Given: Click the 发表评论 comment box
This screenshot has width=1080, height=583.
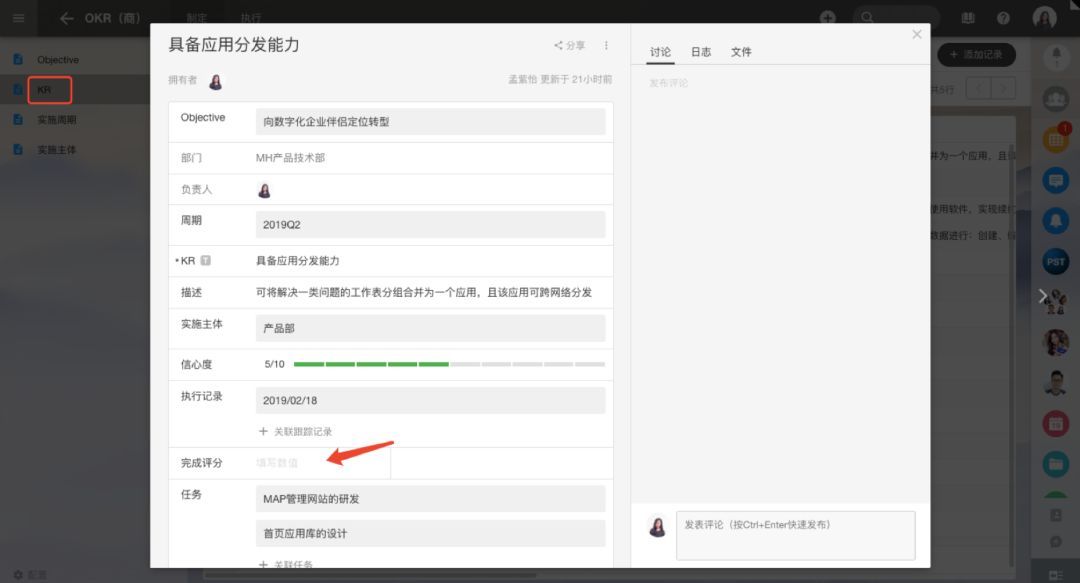Looking at the screenshot, I should [796, 535].
